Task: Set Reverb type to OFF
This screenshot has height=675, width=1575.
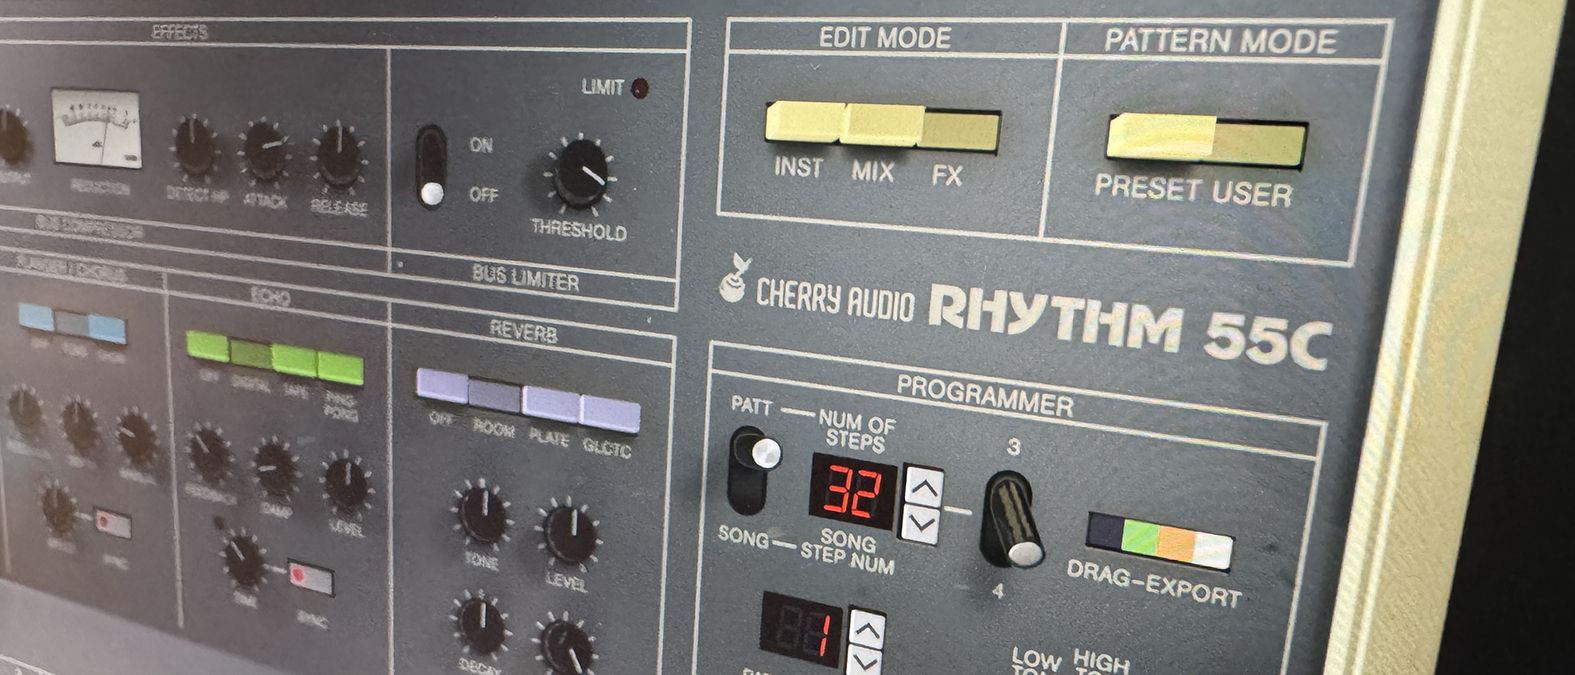Action: (442, 387)
